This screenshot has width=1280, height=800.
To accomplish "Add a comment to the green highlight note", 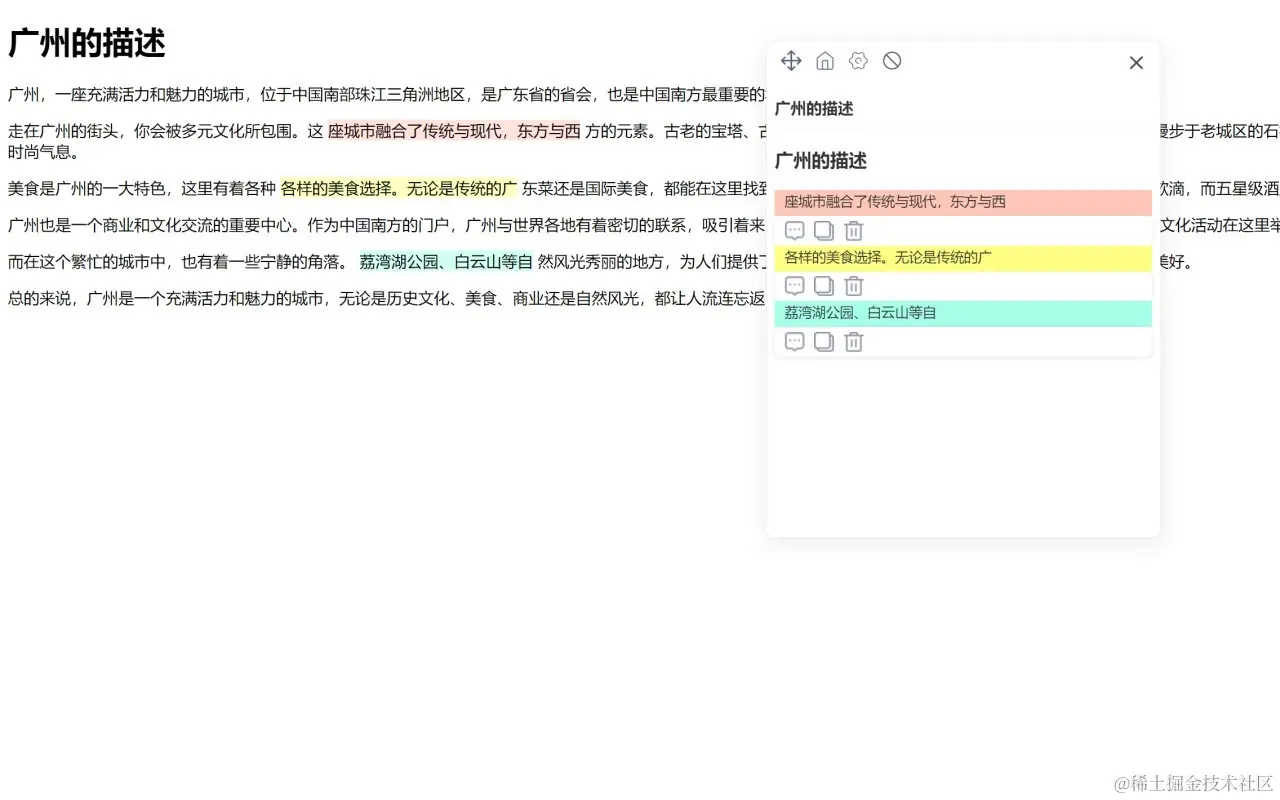I will [x=794, y=342].
